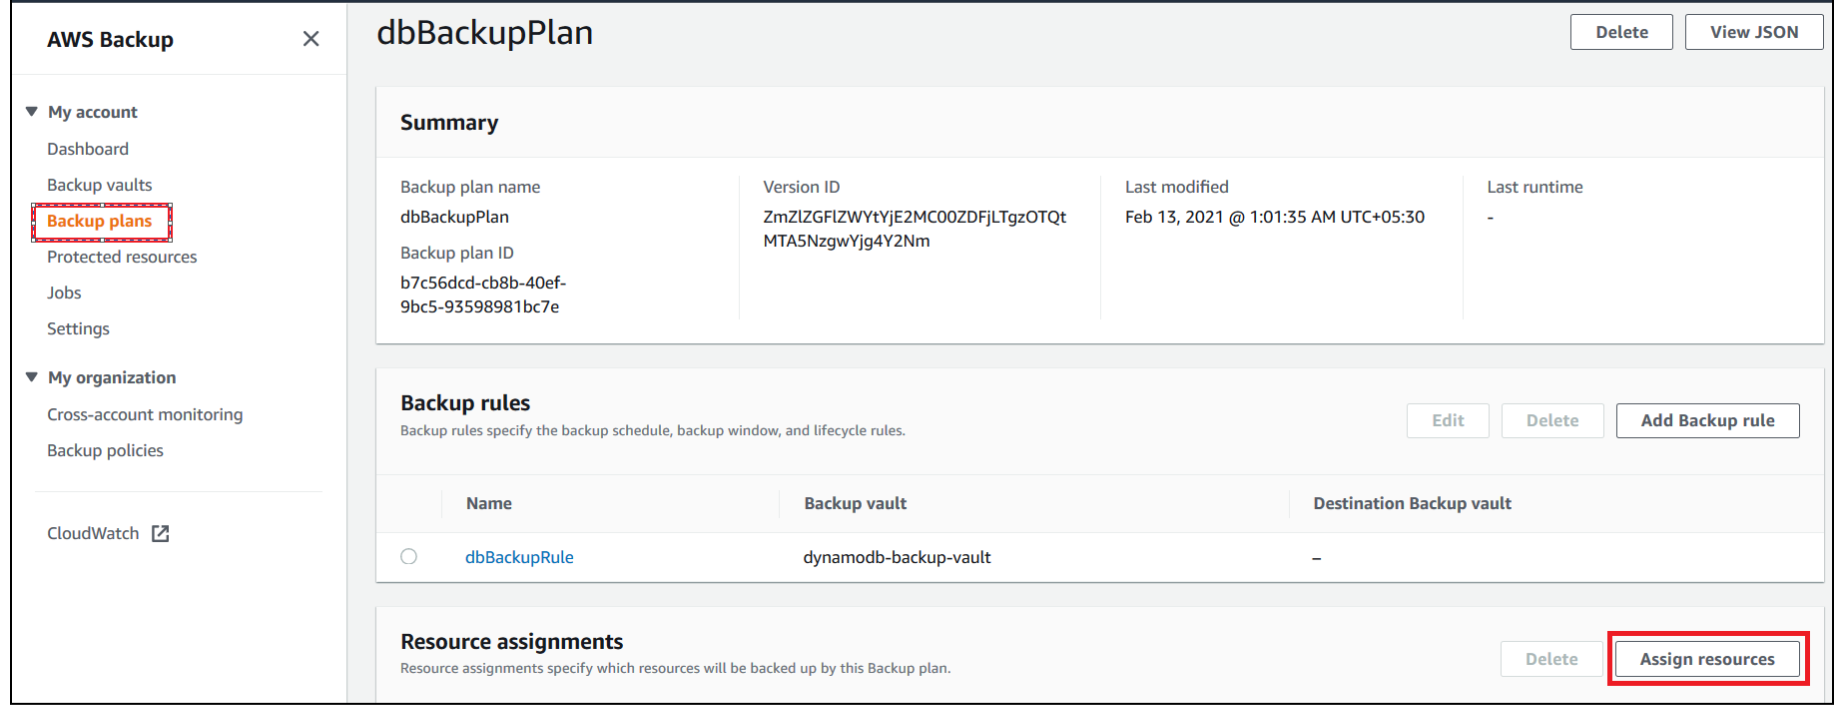This screenshot has width=1841, height=715.
Task: Collapse the My account section
Action: (32, 111)
